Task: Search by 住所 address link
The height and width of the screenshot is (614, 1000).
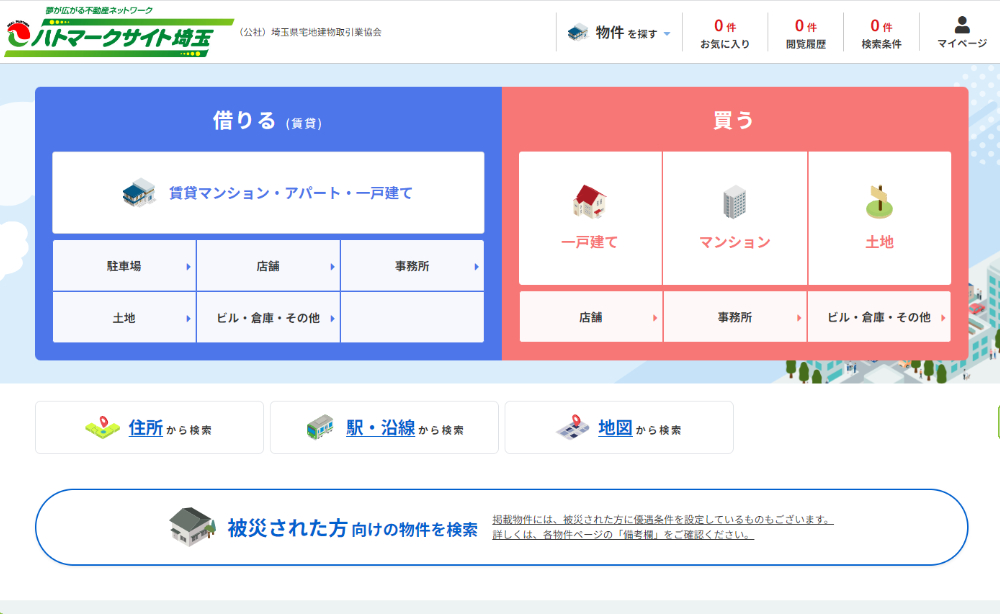Action: [x=146, y=428]
